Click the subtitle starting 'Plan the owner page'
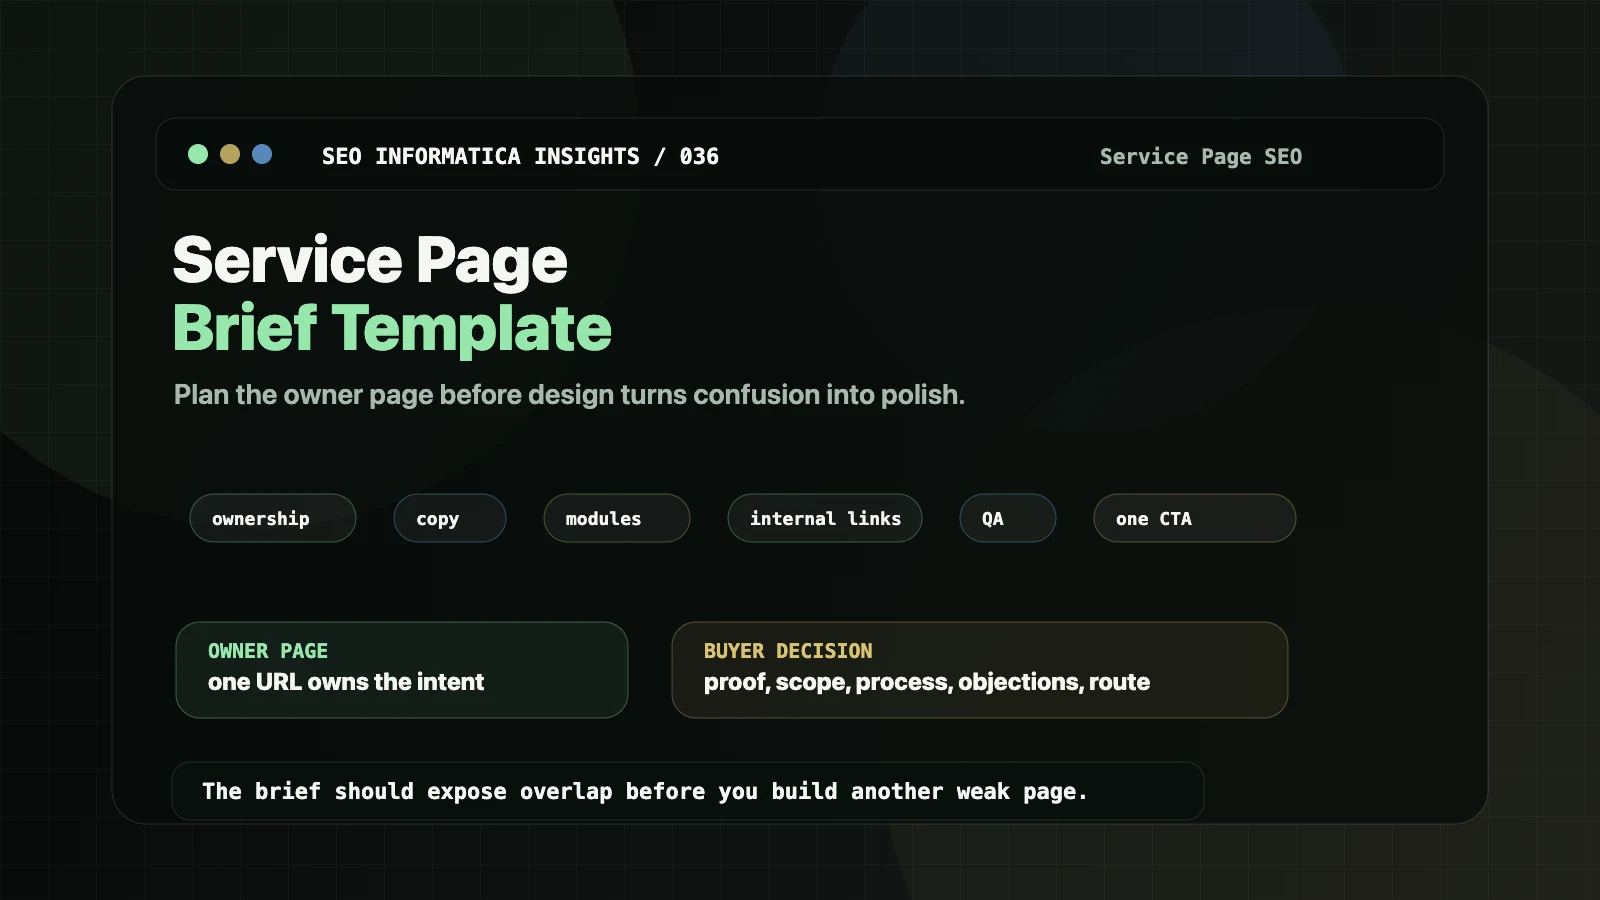1600x900 pixels. coord(569,395)
